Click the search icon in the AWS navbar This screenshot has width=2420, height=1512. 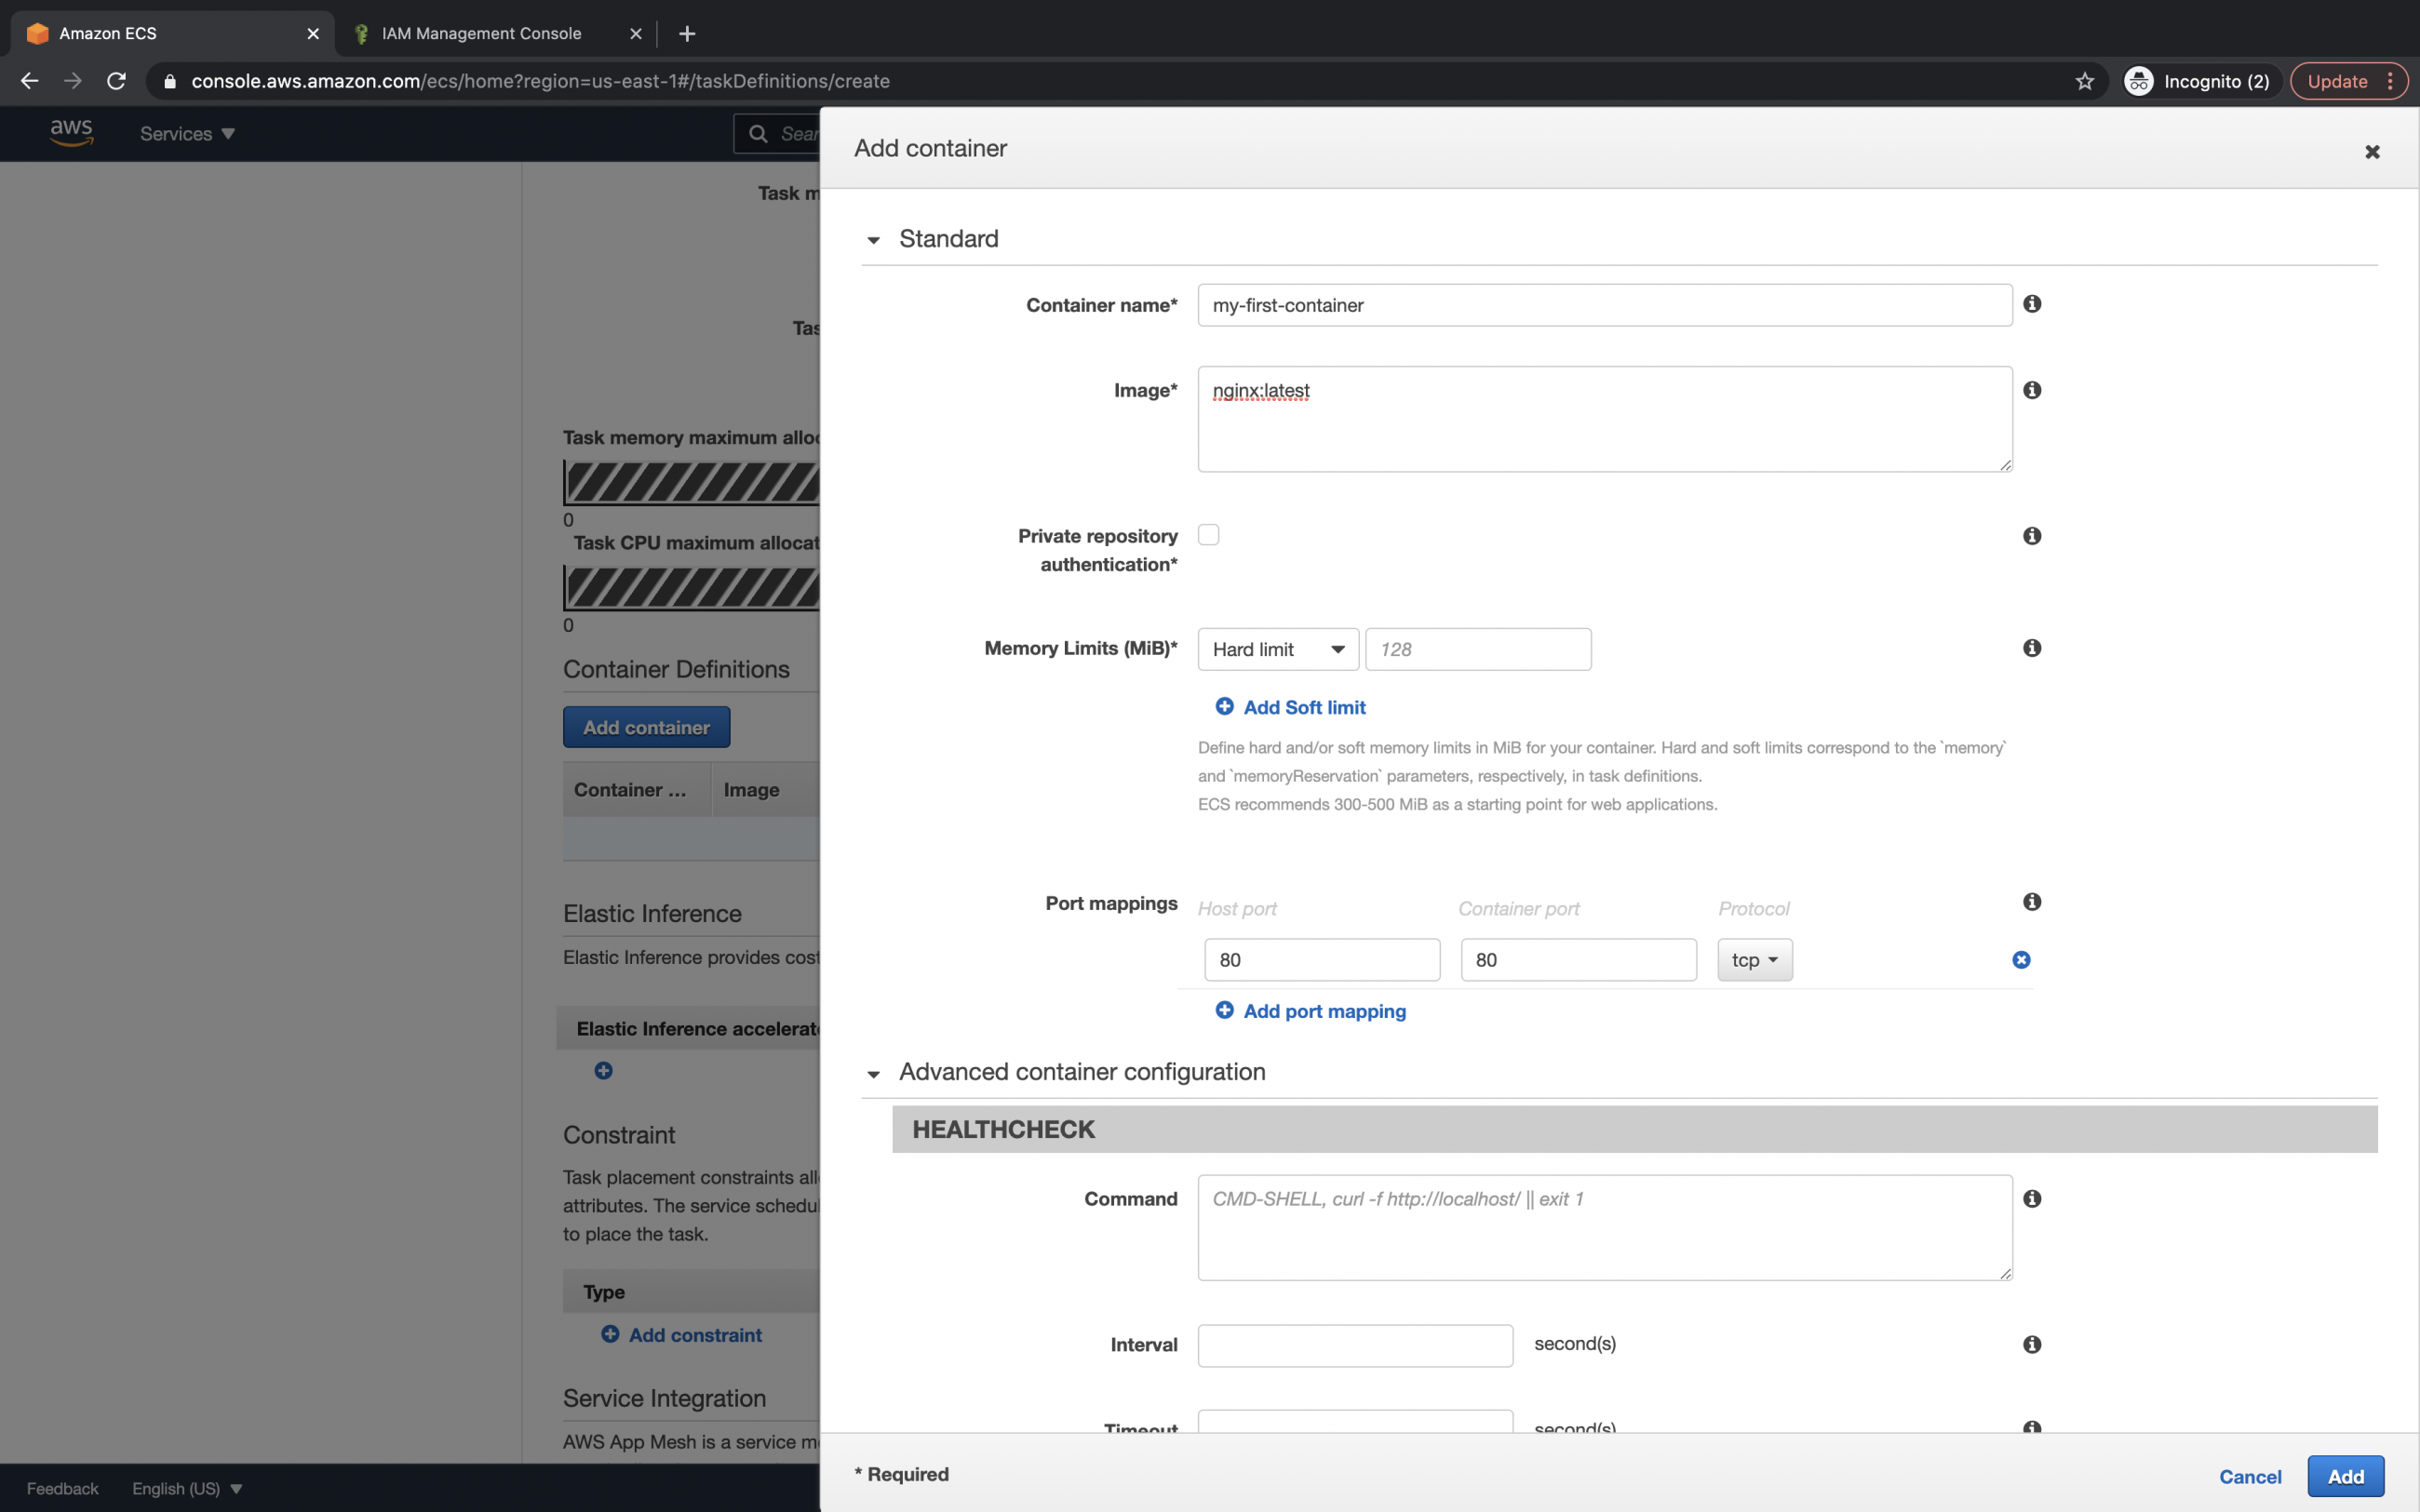pyautogui.click(x=758, y=133)
